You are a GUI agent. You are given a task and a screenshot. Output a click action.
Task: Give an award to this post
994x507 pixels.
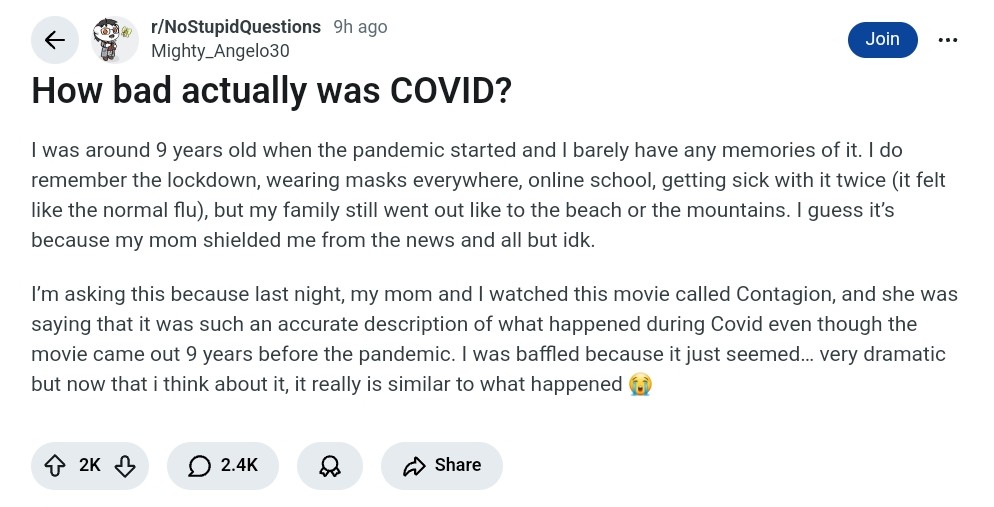click(x=330, y=466)
